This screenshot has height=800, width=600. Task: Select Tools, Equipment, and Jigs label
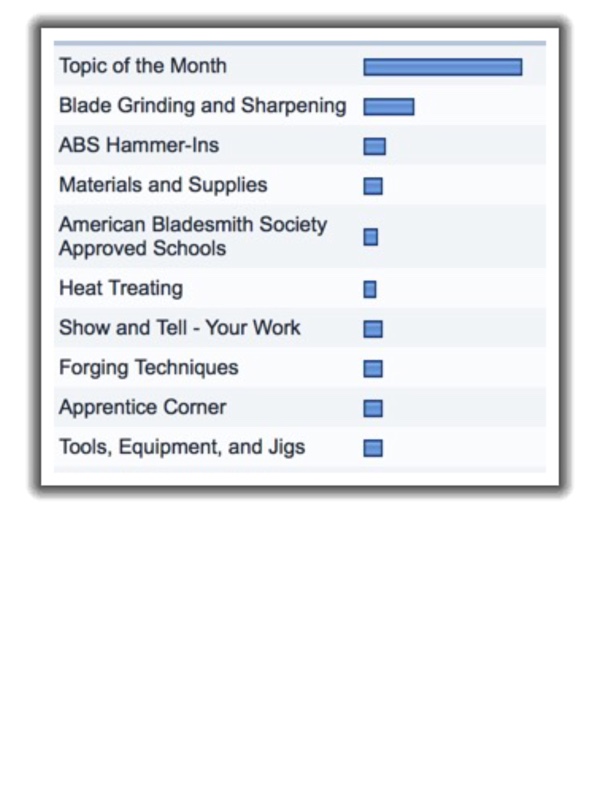point(182,447)
